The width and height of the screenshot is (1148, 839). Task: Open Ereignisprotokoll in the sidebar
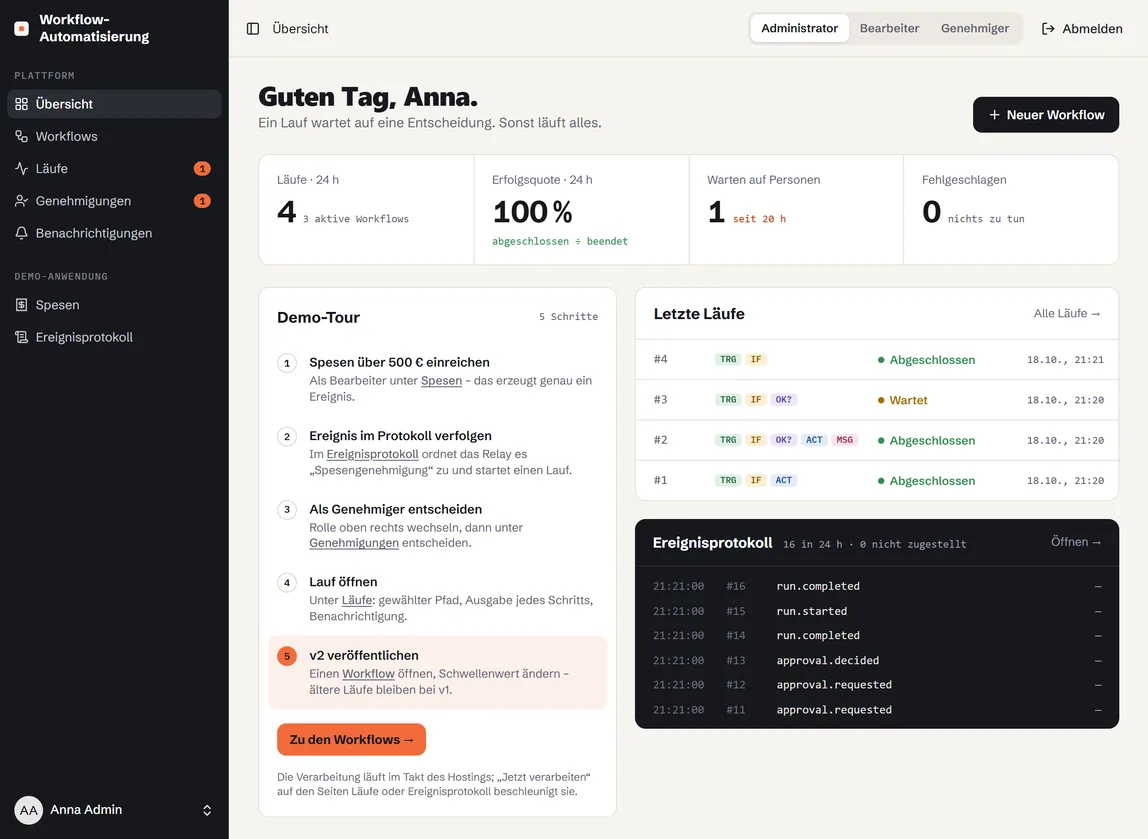pos(114,337)
